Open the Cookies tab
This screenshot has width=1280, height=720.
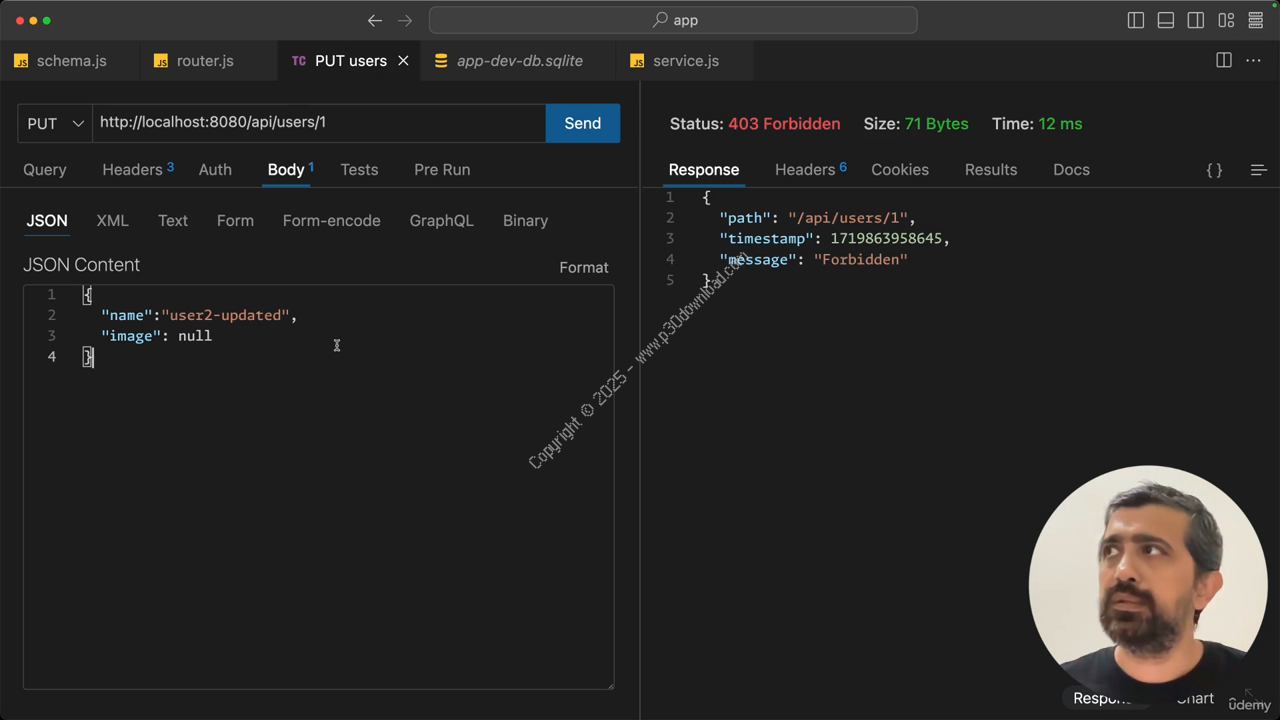[900, 170]
